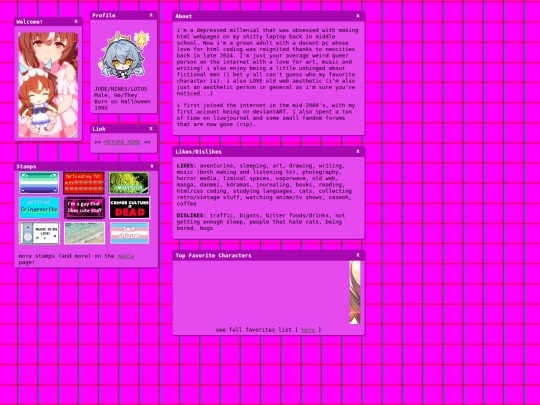Click the 'Male, He/They' text
Screen dimensions: 540x405
pos(116,95)
